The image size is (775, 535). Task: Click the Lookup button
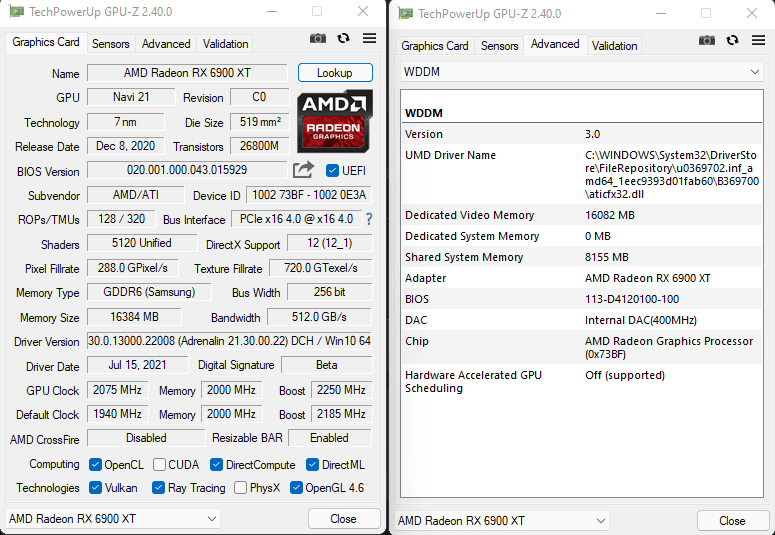pyautogui.click(x=335, y=73)
